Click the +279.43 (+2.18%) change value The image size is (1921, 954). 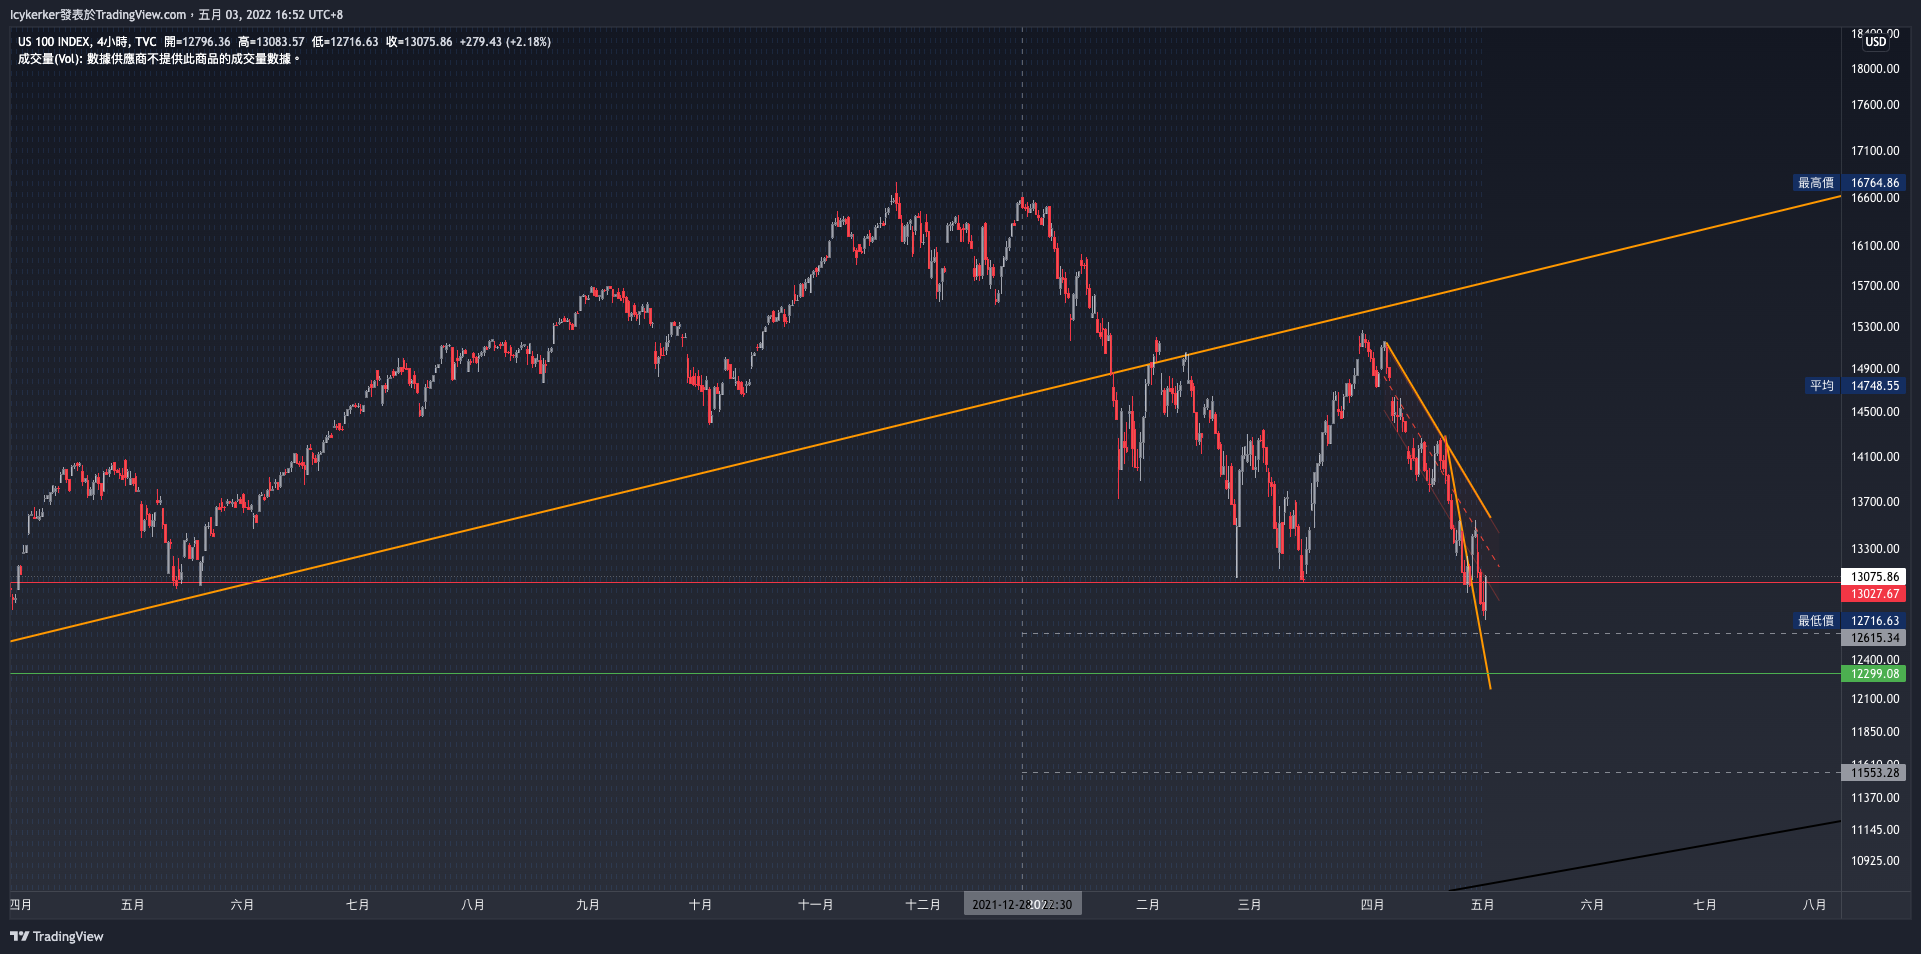tap(505, 42)
